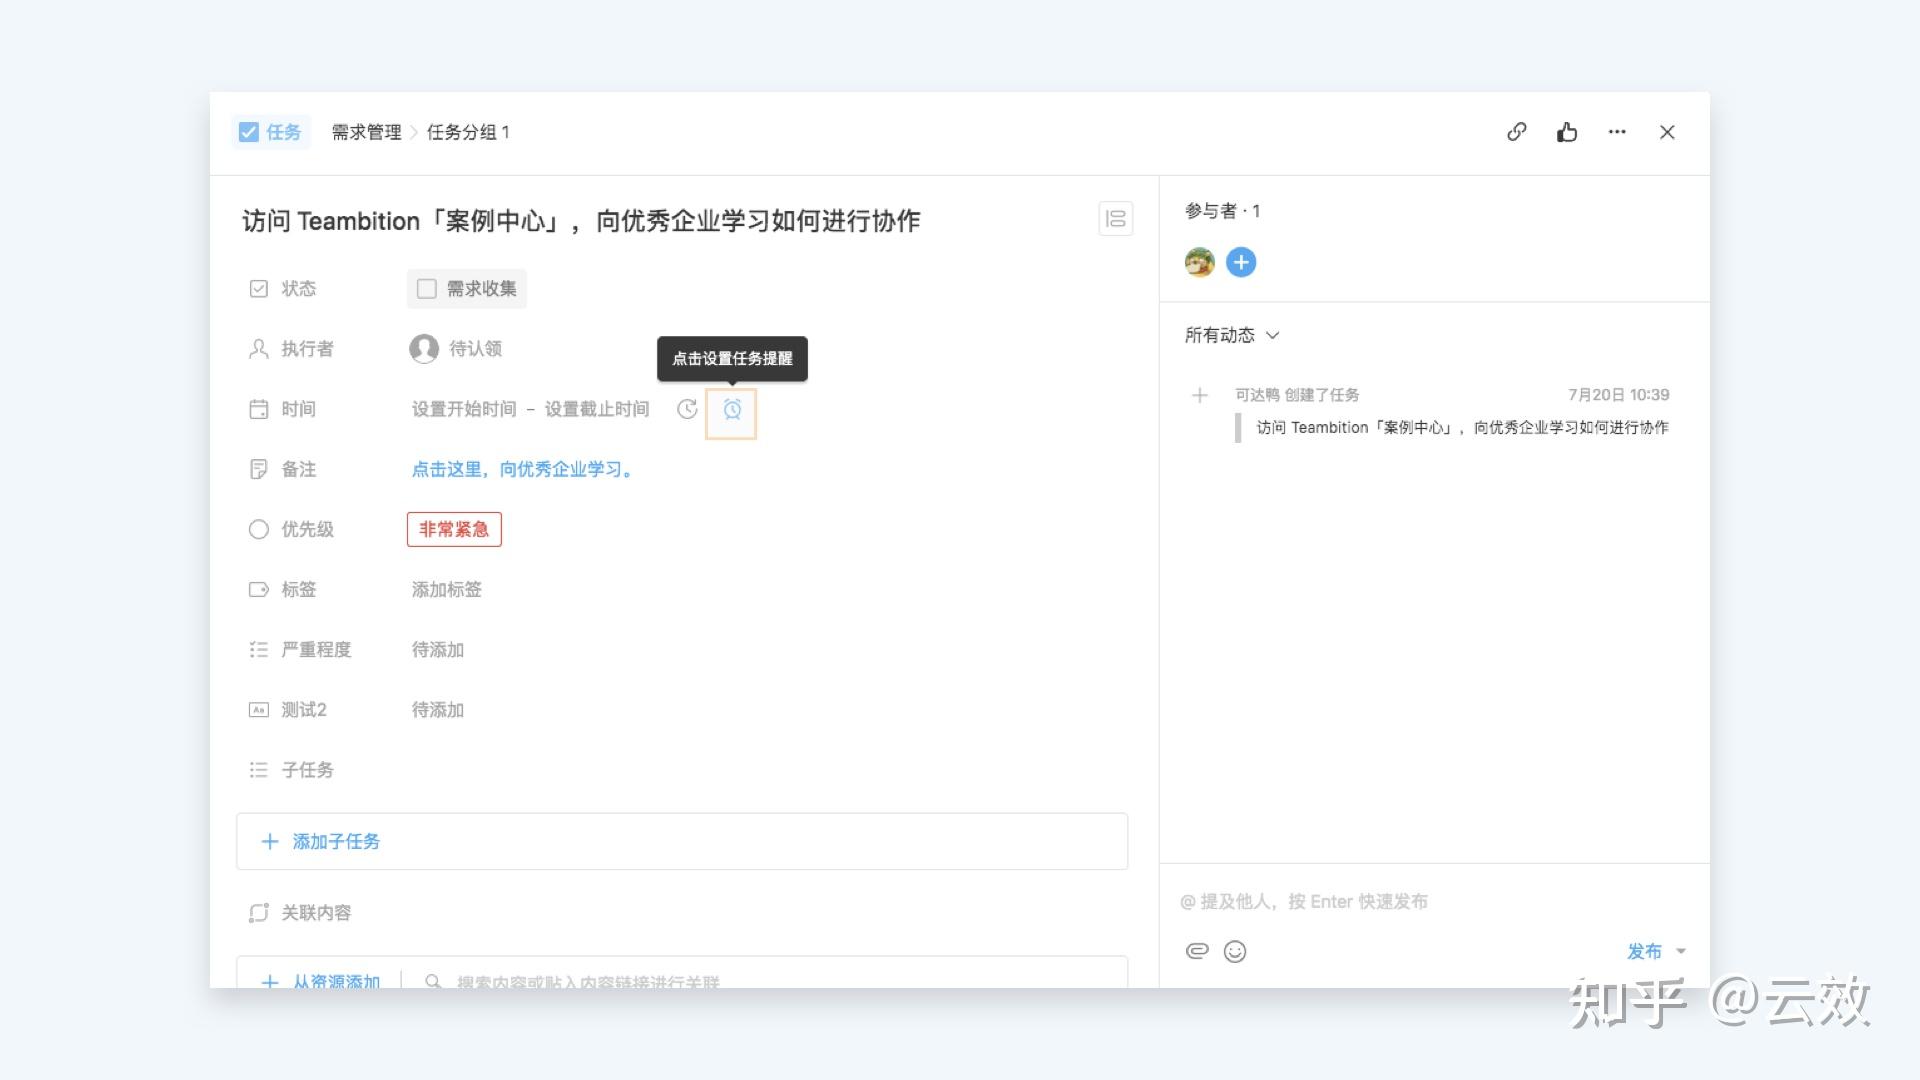
Task: Click the 非常紧急 priority tag
Action: tap(453, 529)
